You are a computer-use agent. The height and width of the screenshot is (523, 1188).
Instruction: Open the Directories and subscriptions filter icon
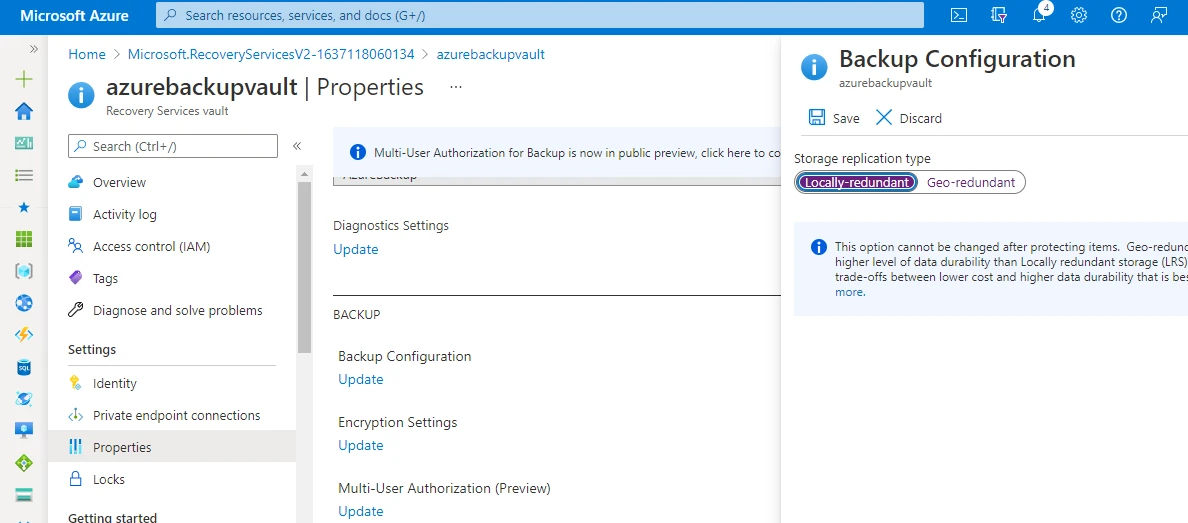999,15
